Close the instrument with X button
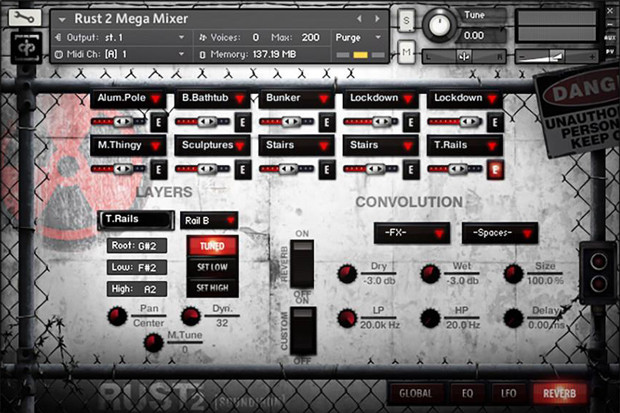 point(610,11)
